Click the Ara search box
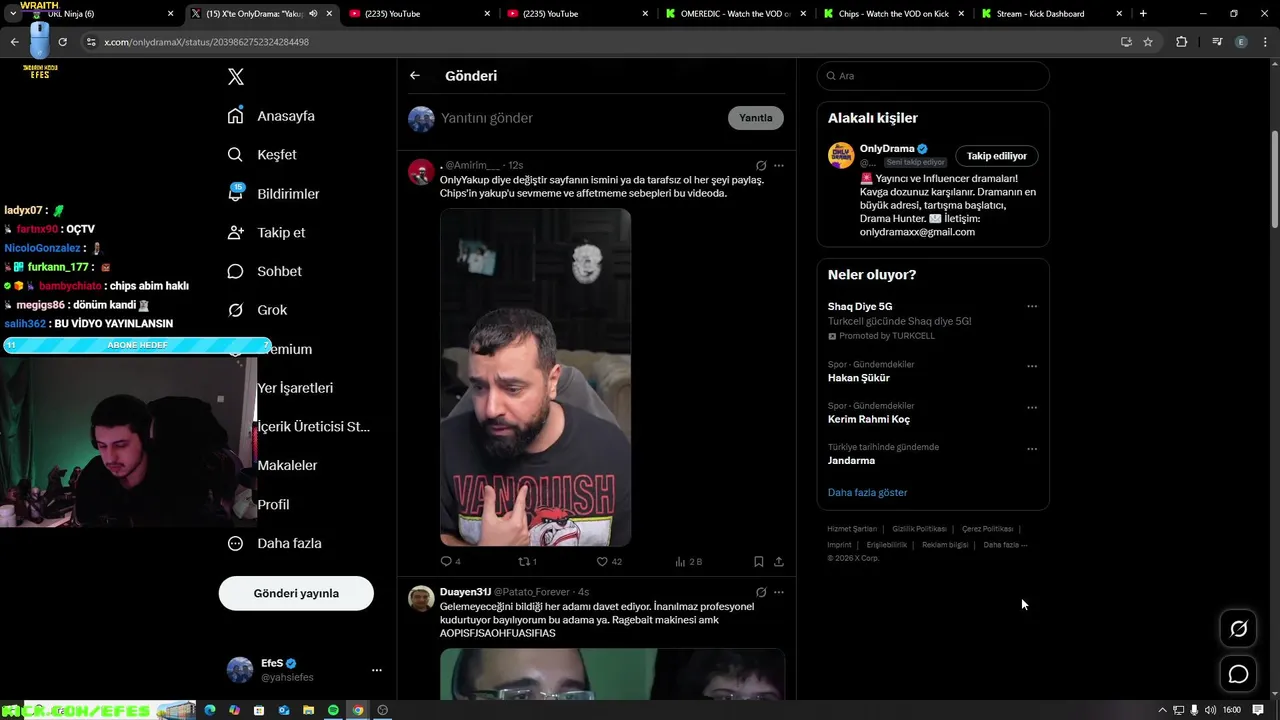 click(933, 76)
